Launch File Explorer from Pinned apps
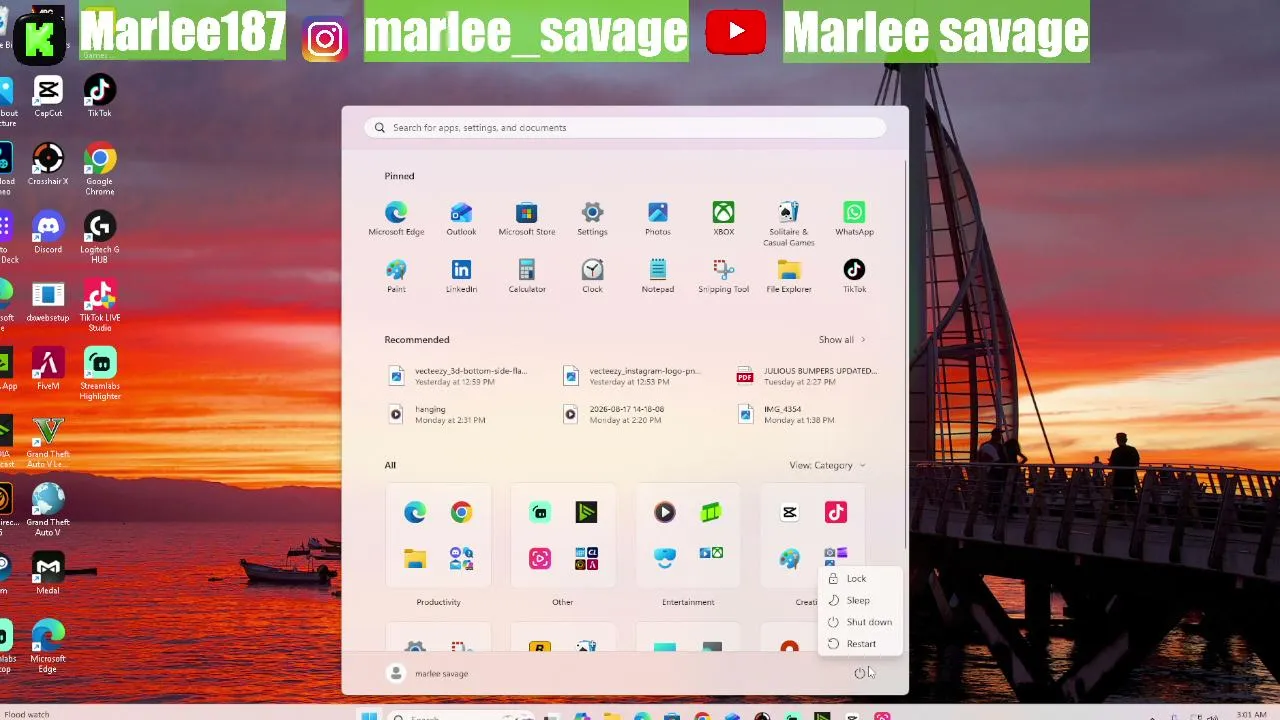The width and height of the screenshot is (1280, 720). pos(788,276)
